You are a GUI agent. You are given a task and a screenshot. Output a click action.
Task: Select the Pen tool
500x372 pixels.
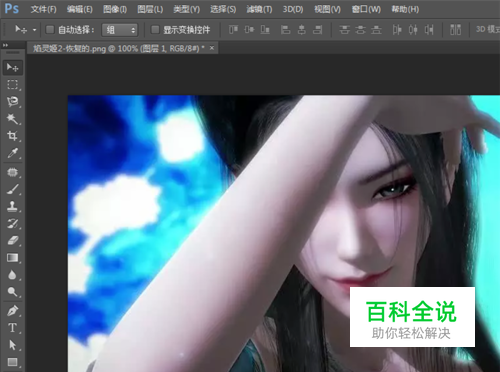[13, 311]
